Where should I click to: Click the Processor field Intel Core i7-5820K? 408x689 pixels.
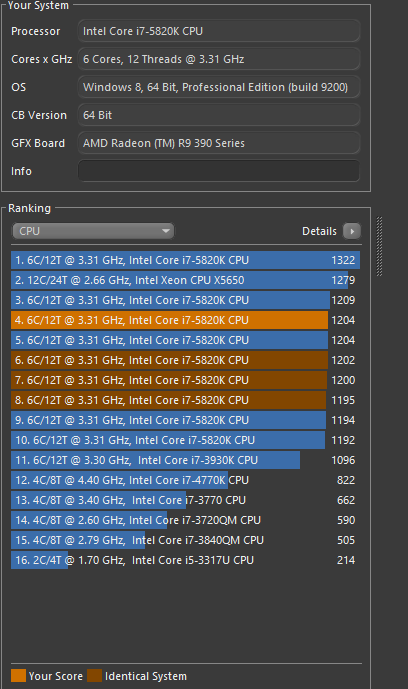coord(219,31)
